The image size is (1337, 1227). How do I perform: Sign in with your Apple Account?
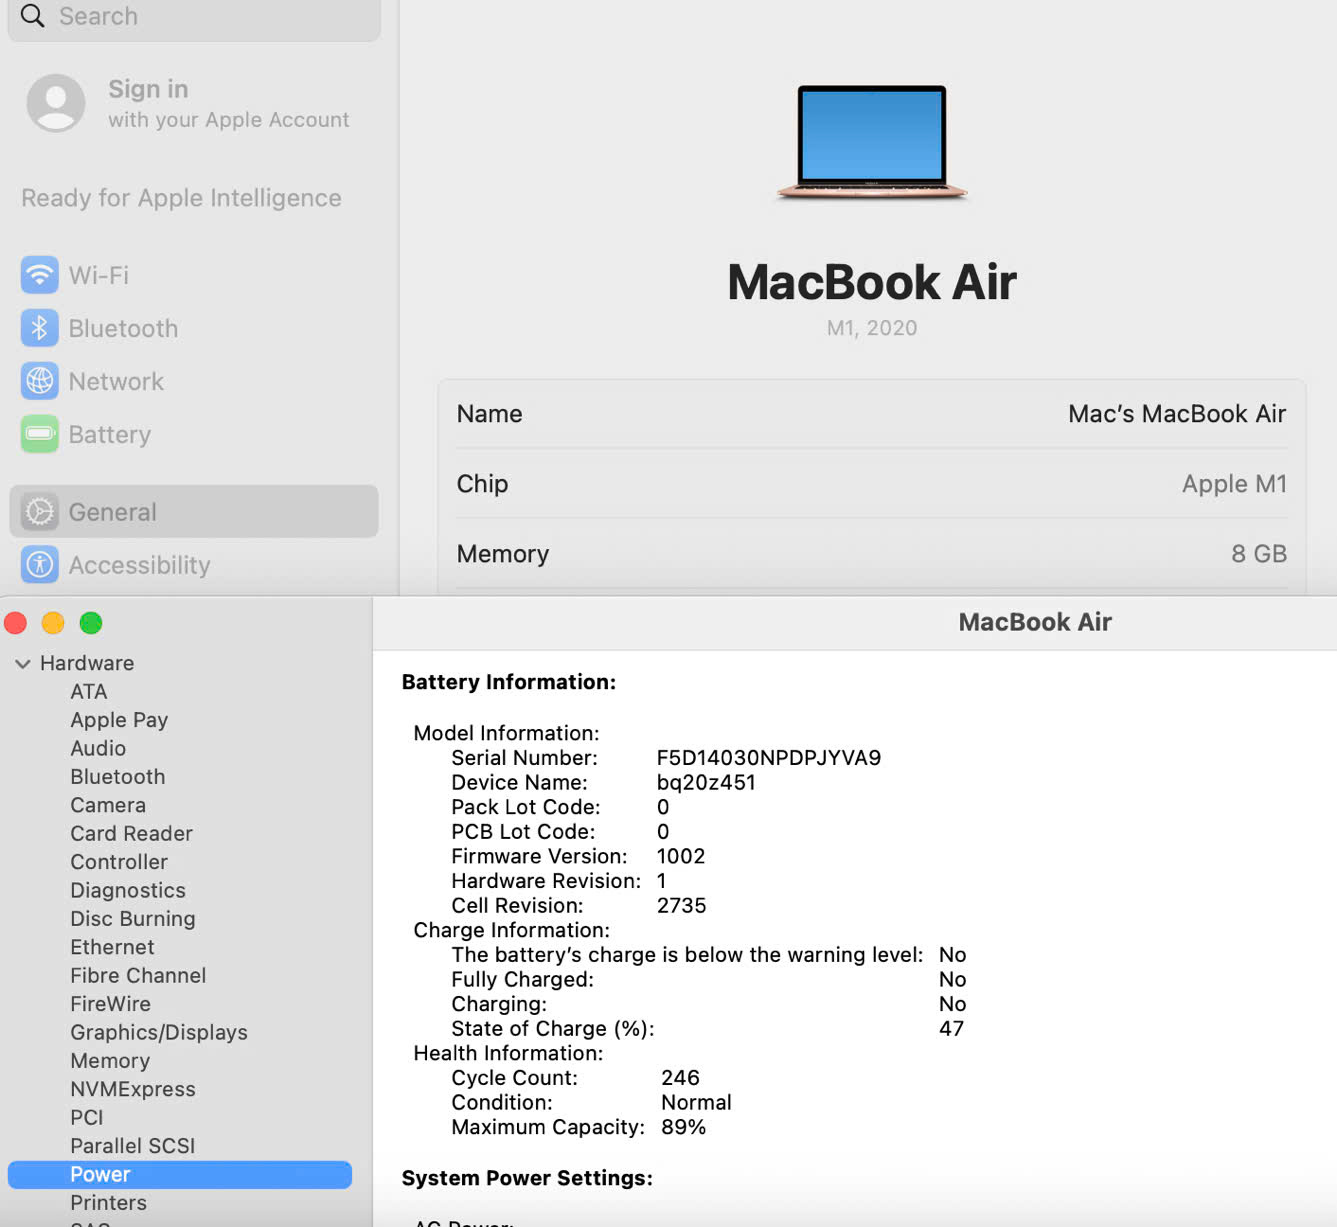click(228, 103)
